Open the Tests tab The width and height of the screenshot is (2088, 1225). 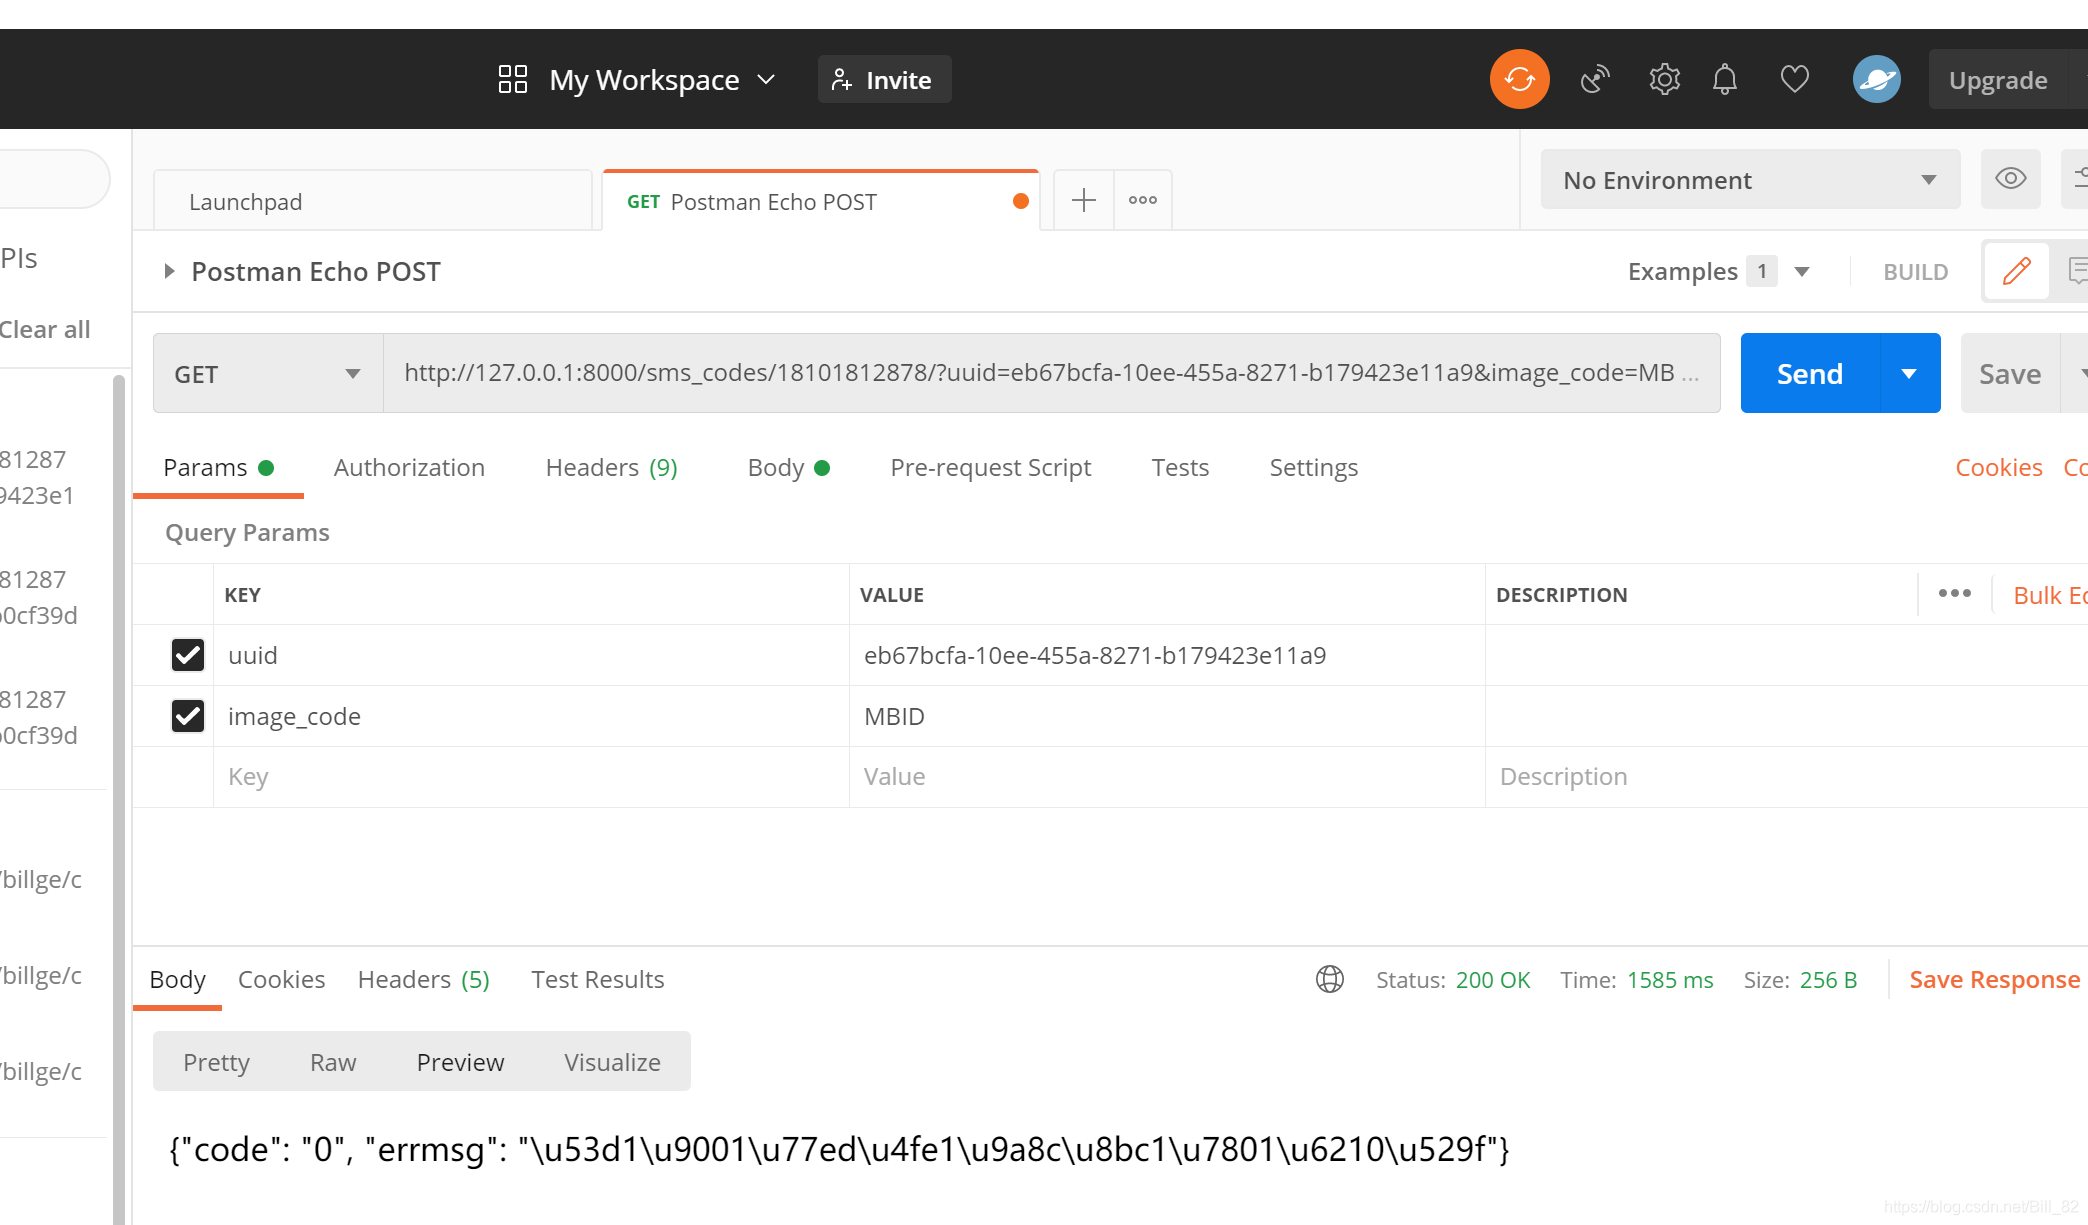pos(1180,467)
